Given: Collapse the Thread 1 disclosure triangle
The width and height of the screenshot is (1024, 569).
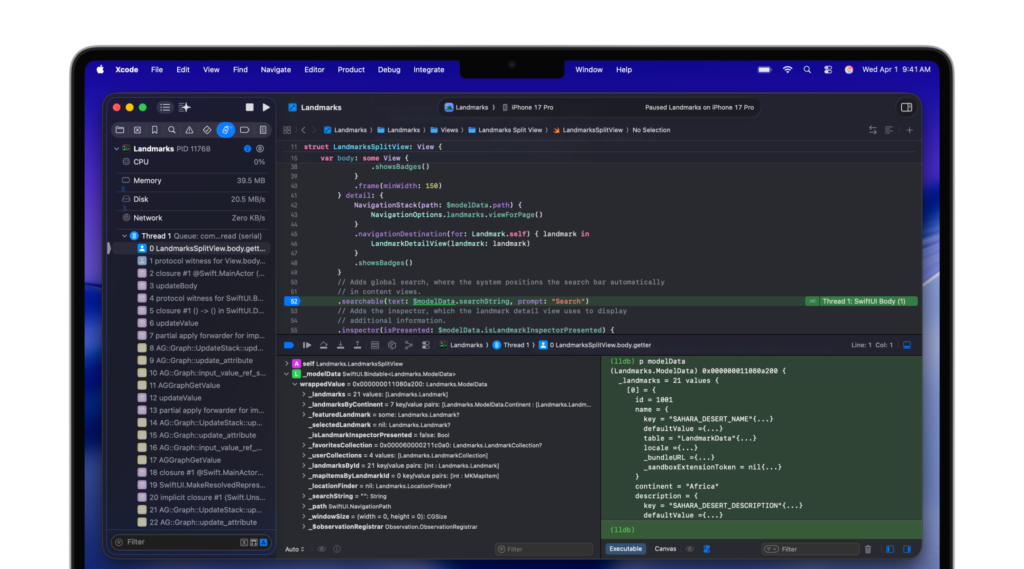Looking at the screenshot, I should point(124,236).
